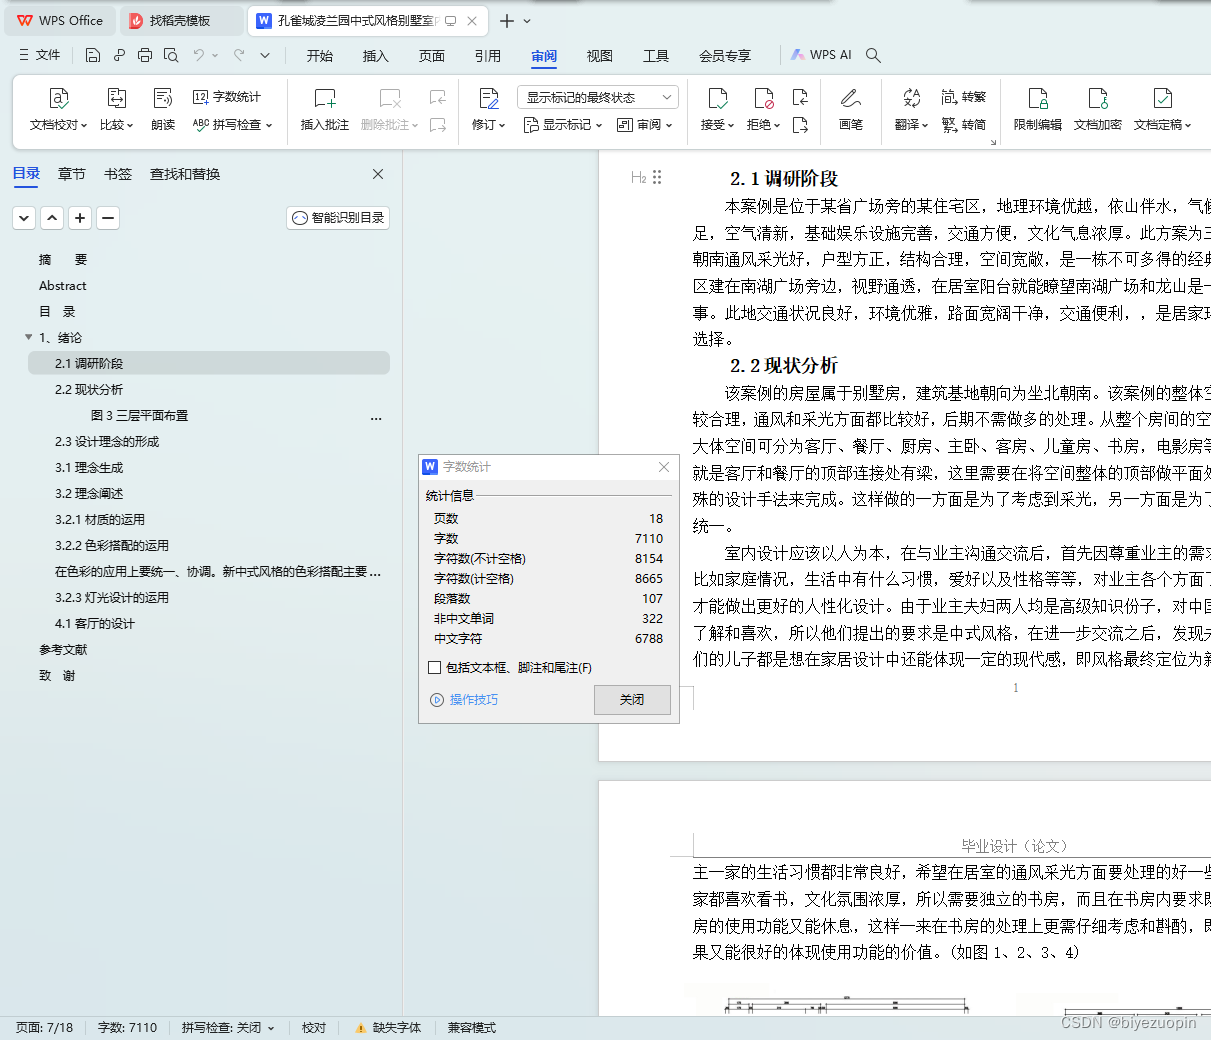
Task: Jump to 3.2.1 材质的运用 in outline
Action: [x=100, y=519]
